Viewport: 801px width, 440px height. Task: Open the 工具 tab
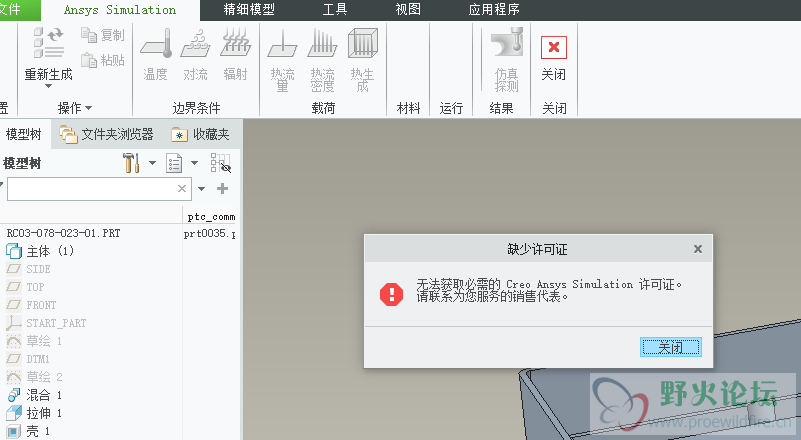click(335, 10)
